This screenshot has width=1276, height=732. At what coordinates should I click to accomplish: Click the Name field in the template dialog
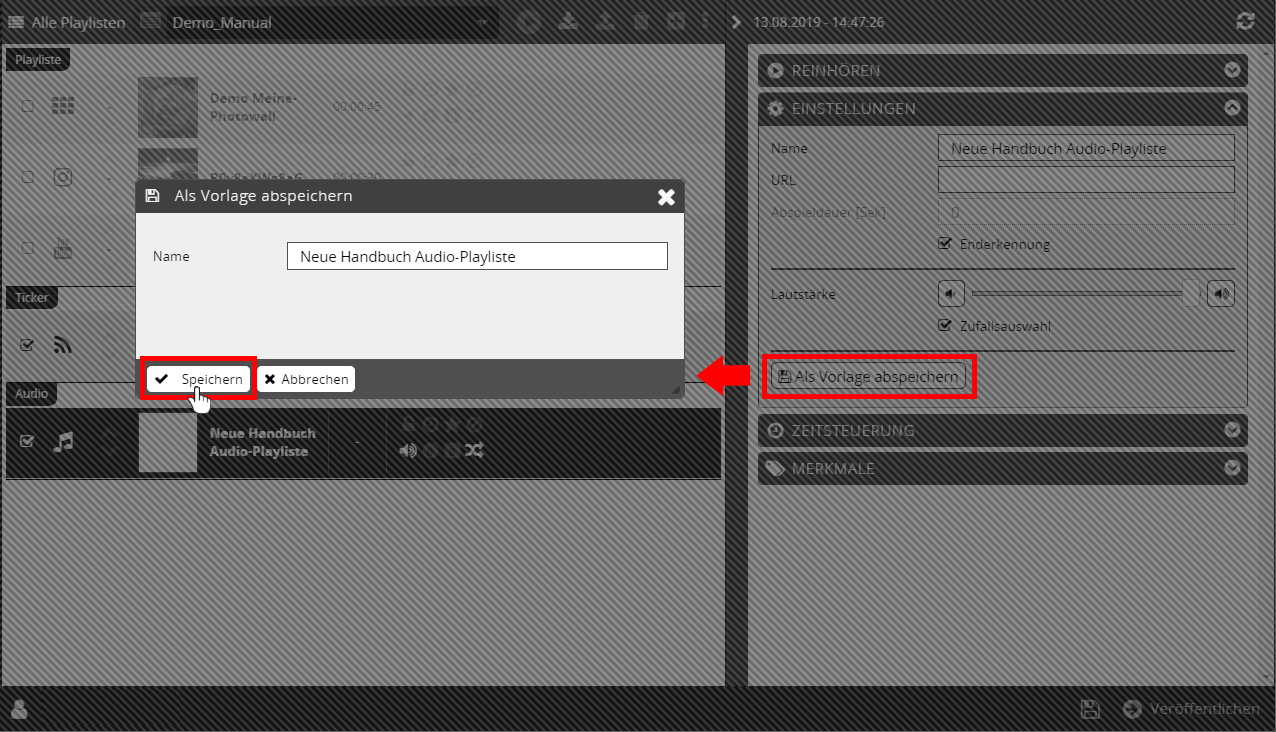[476, 256]
